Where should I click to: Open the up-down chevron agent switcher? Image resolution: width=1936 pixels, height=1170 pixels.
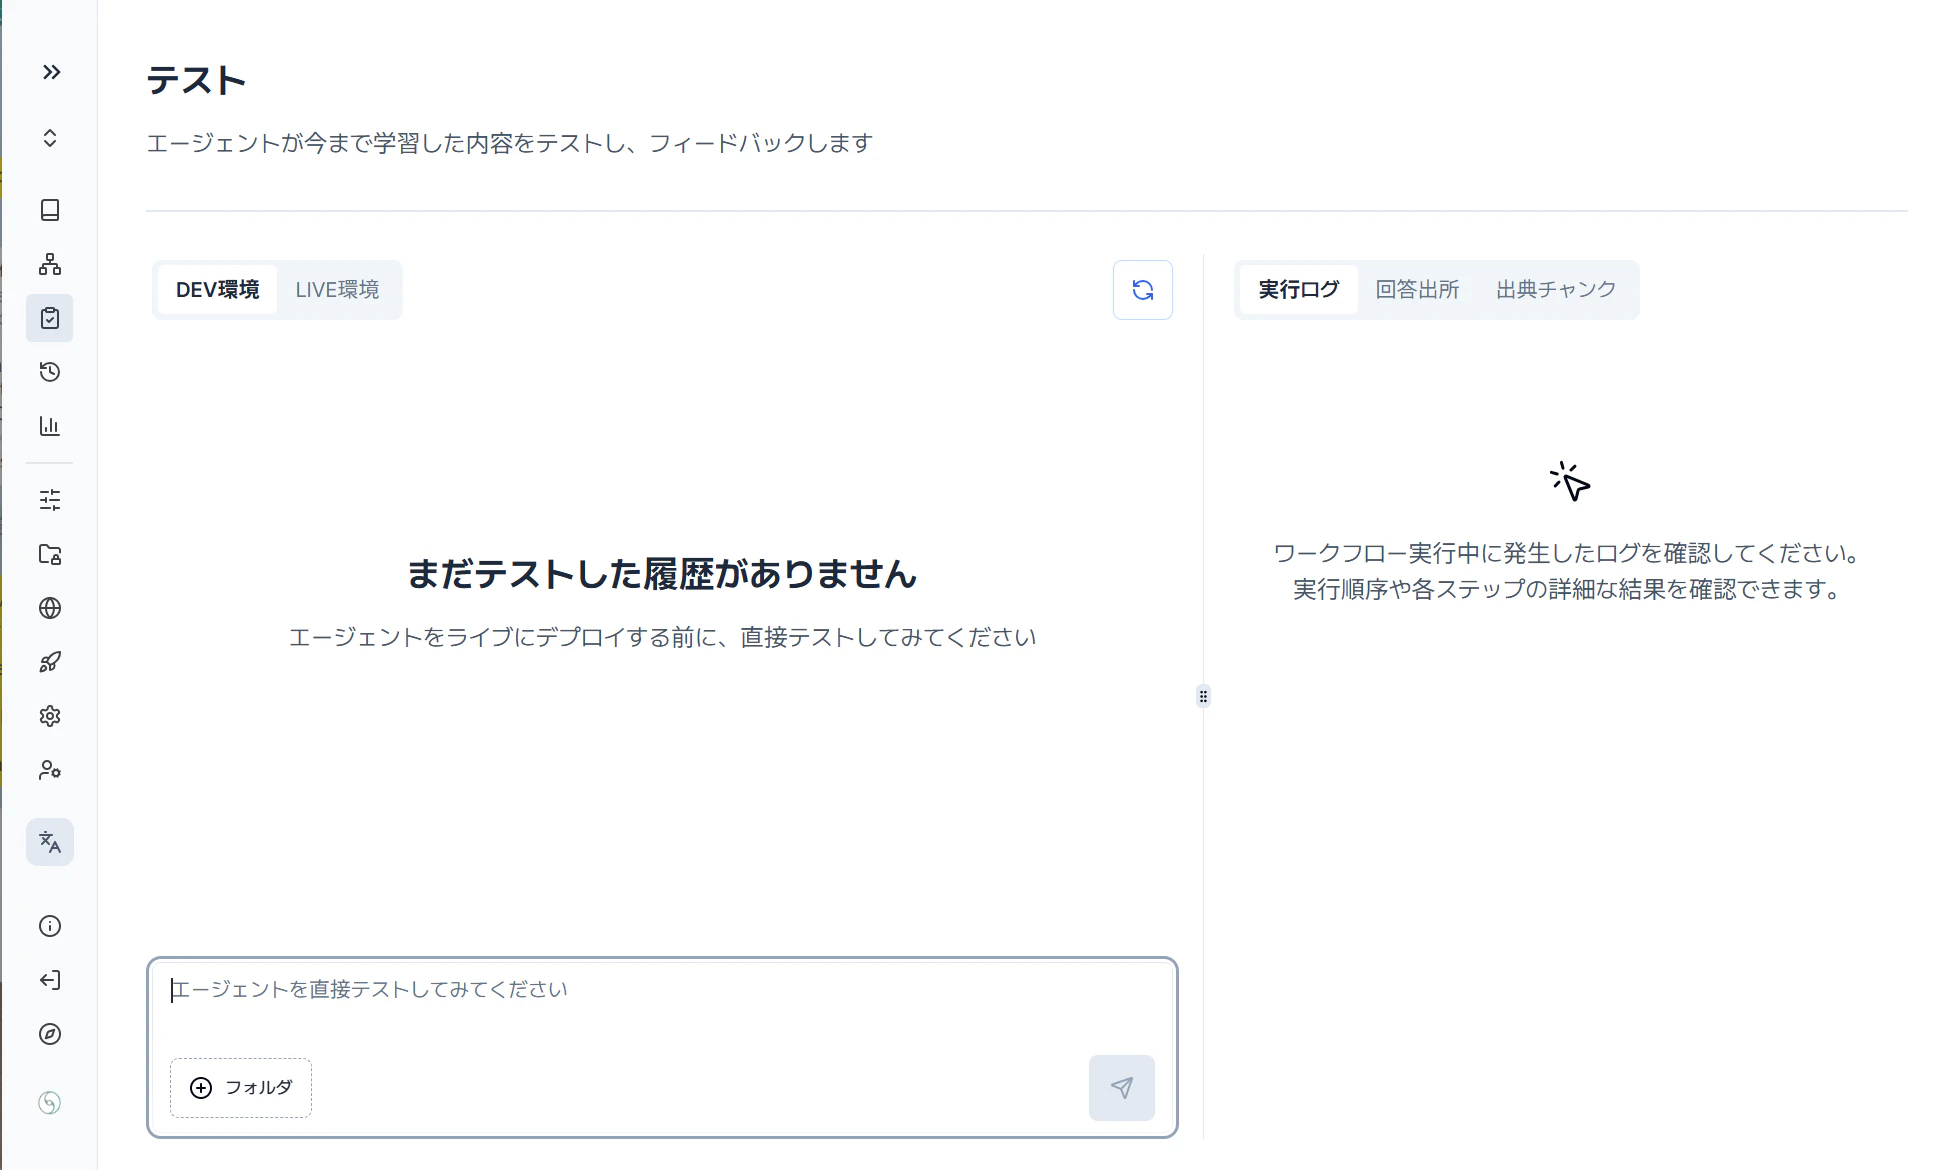pyautogui.click(x=50, y=138)
